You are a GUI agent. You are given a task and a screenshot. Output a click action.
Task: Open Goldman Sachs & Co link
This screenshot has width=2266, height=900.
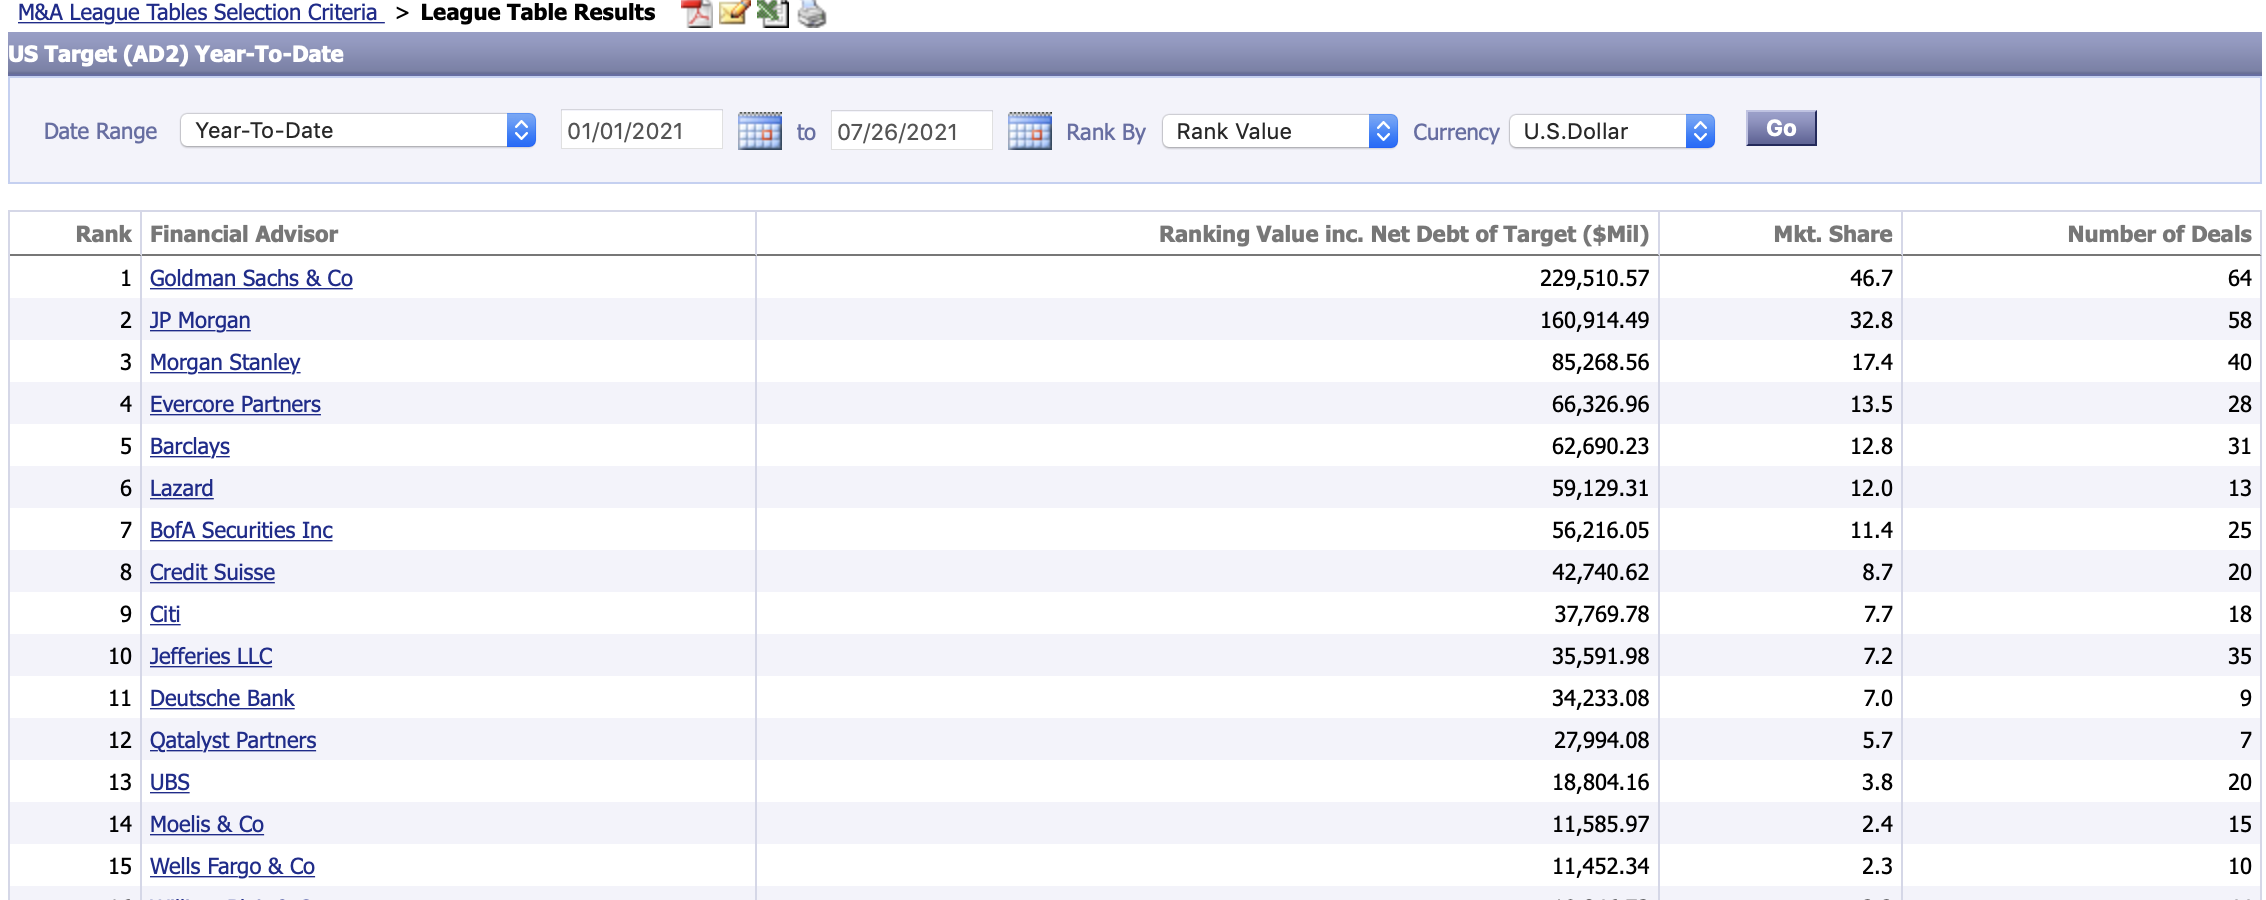pyautogui.click(x=251, y=278)
